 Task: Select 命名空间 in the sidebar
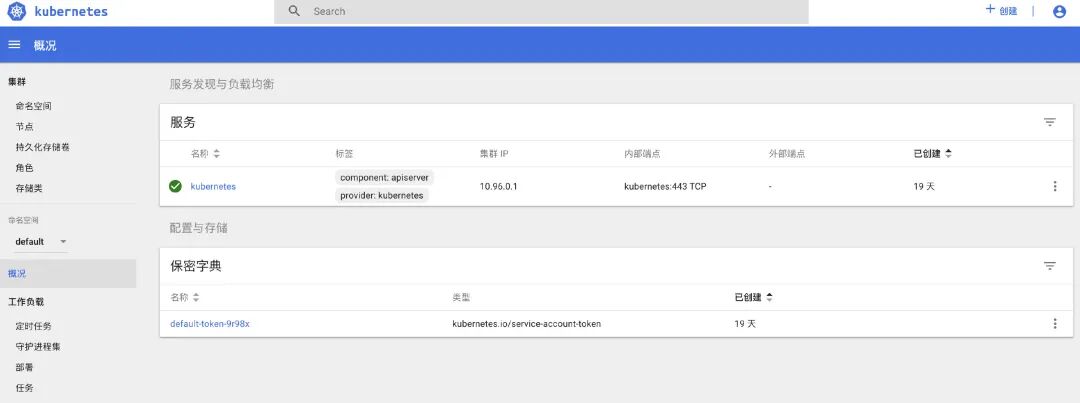pos(33,106)
